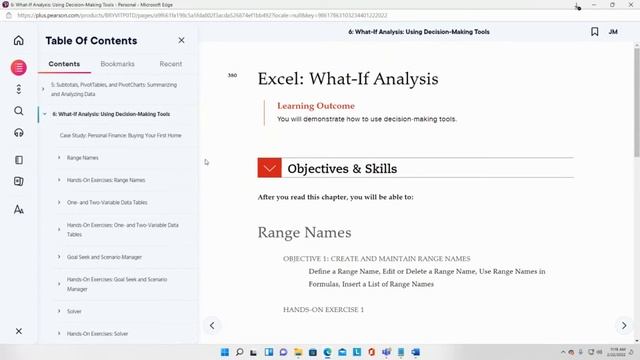Click the Hands-On Exercise 1 text

323,310
